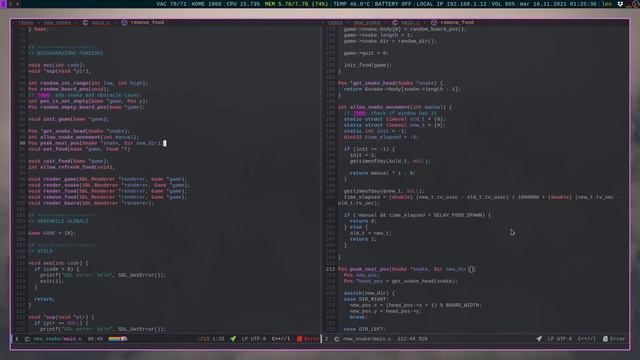
Task: Click the TODO comment in left pane
Action: pos(84,95)
